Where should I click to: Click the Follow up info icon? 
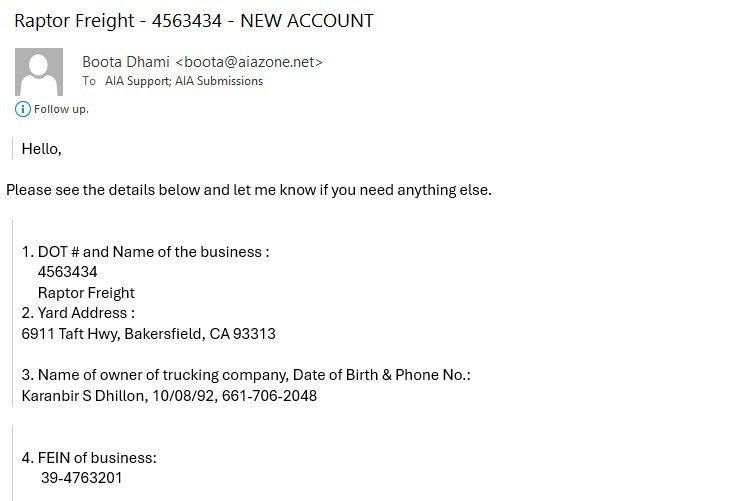[x=23, y=109]
